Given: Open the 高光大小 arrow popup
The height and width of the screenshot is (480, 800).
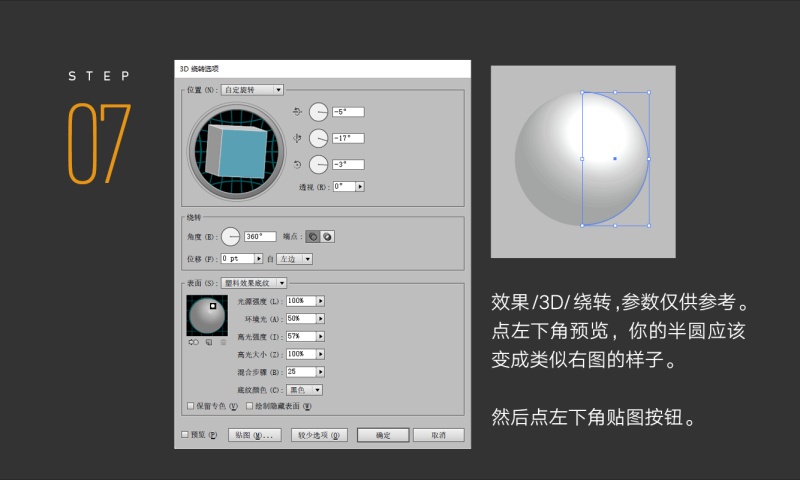Looking at the screenshot, I should (320, 354).
